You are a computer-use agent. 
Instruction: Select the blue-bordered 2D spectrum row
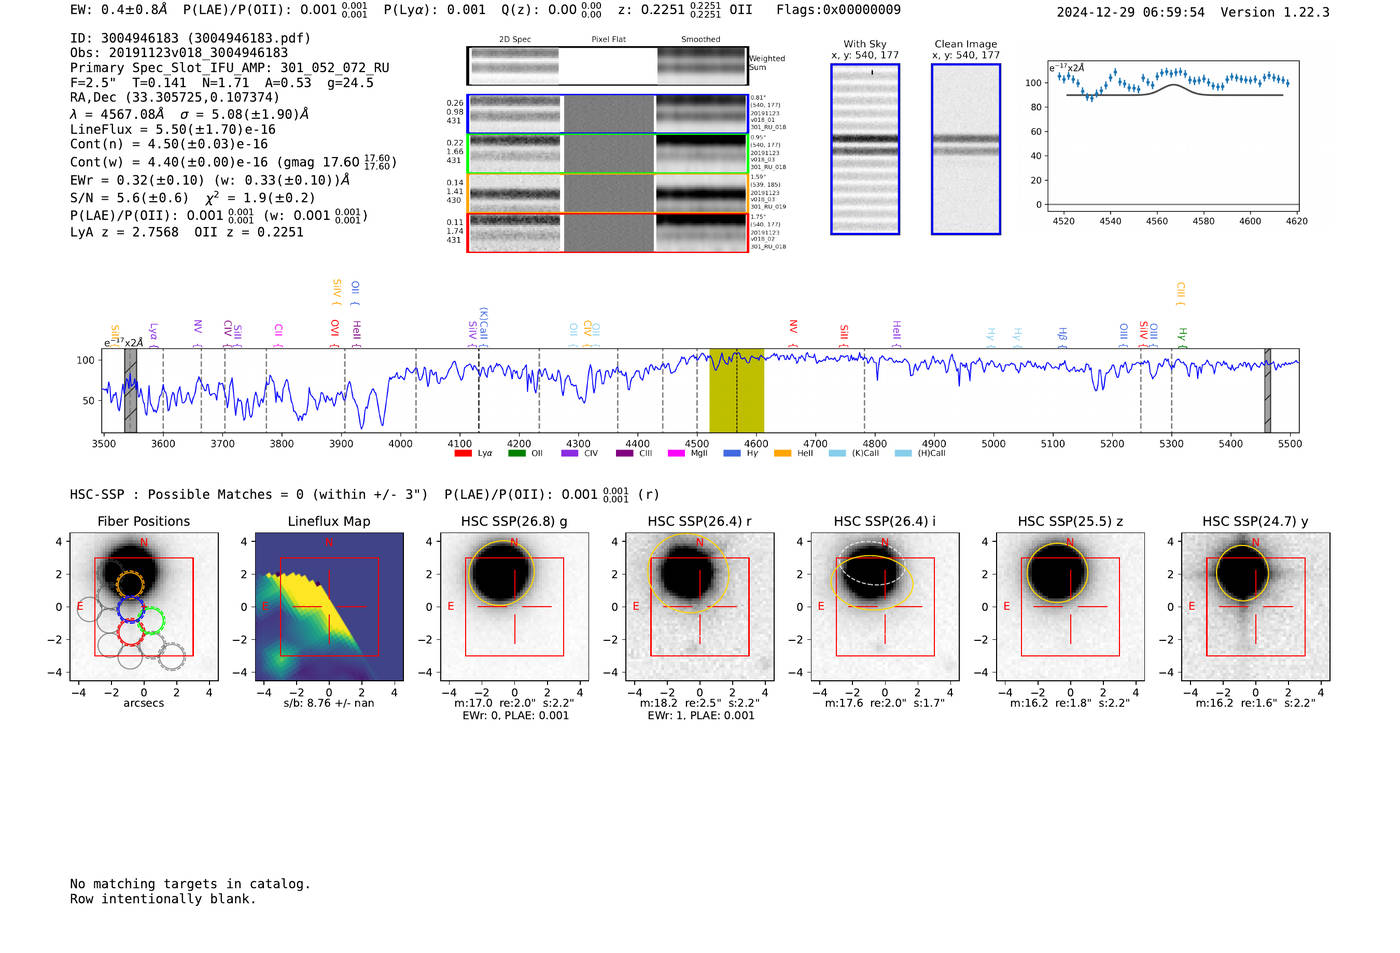(x=608, y=114)
